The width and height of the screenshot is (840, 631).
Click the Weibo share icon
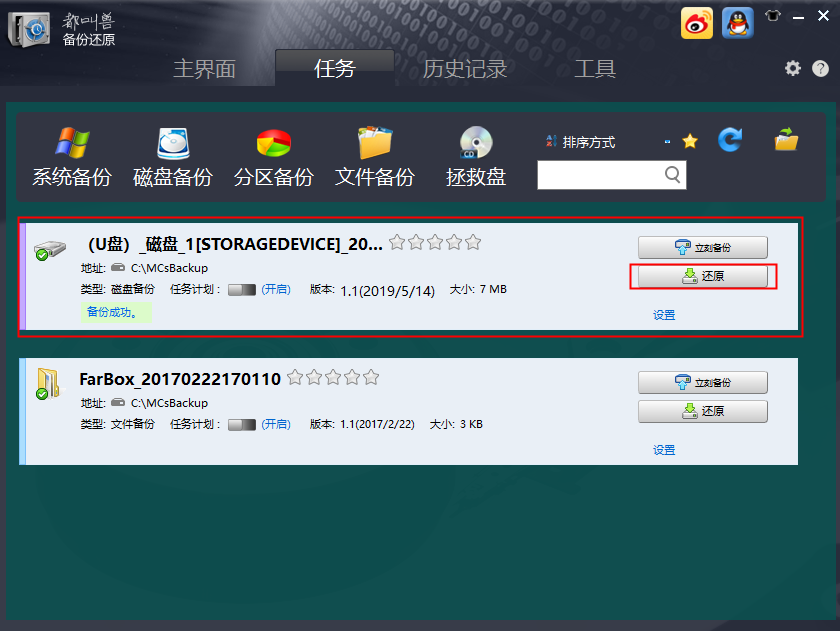point(696,23)
